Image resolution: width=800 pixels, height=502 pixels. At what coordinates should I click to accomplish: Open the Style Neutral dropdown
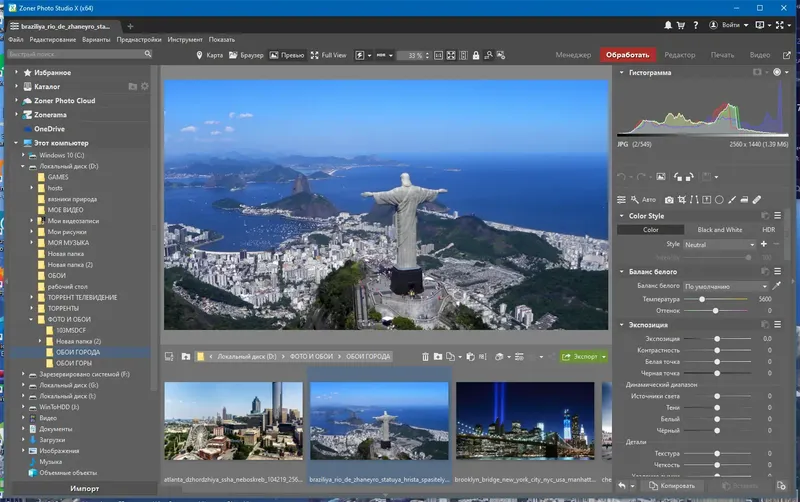[x=719, y=244]
